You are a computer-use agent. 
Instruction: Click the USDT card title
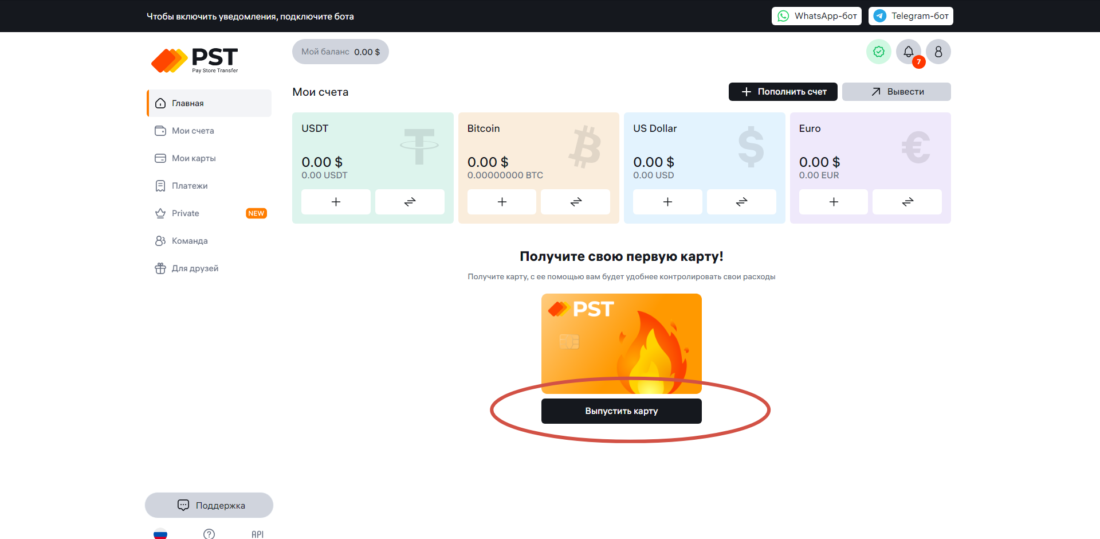point(315,128)
